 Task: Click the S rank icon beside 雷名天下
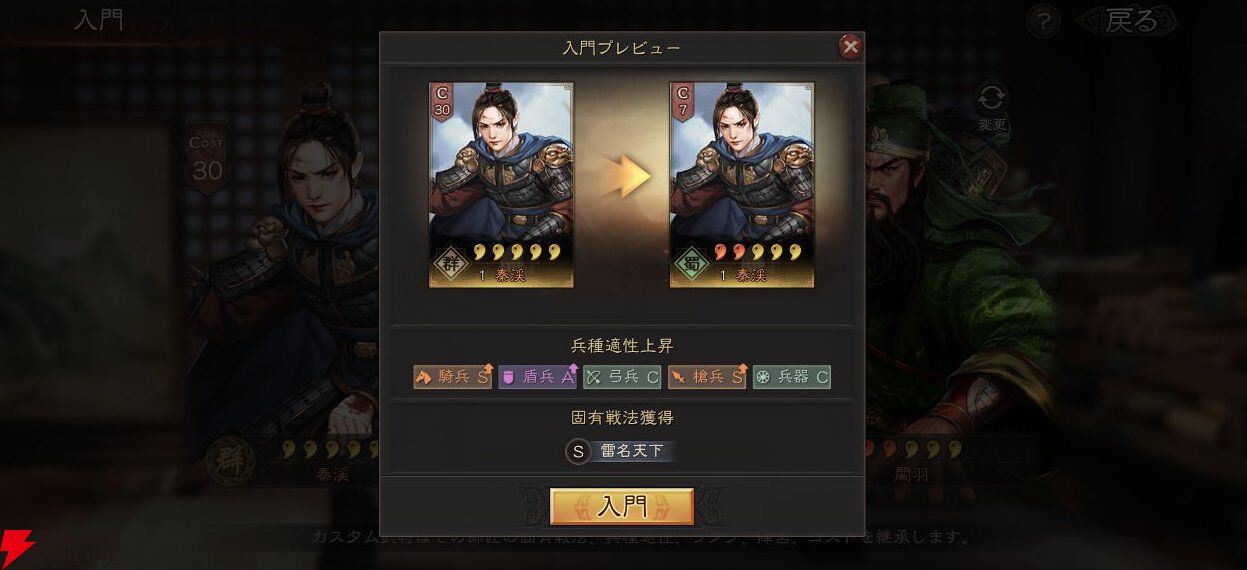(578, 451)
